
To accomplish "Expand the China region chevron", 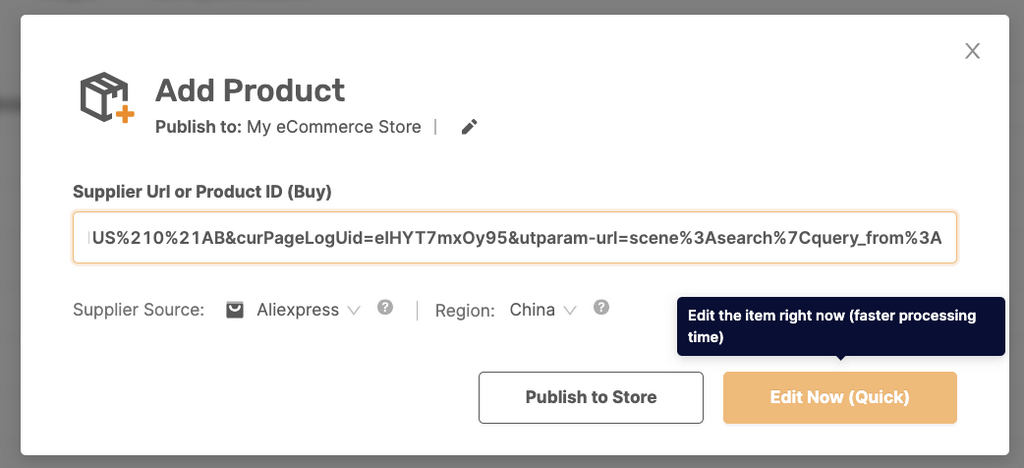I will point(569,311).
